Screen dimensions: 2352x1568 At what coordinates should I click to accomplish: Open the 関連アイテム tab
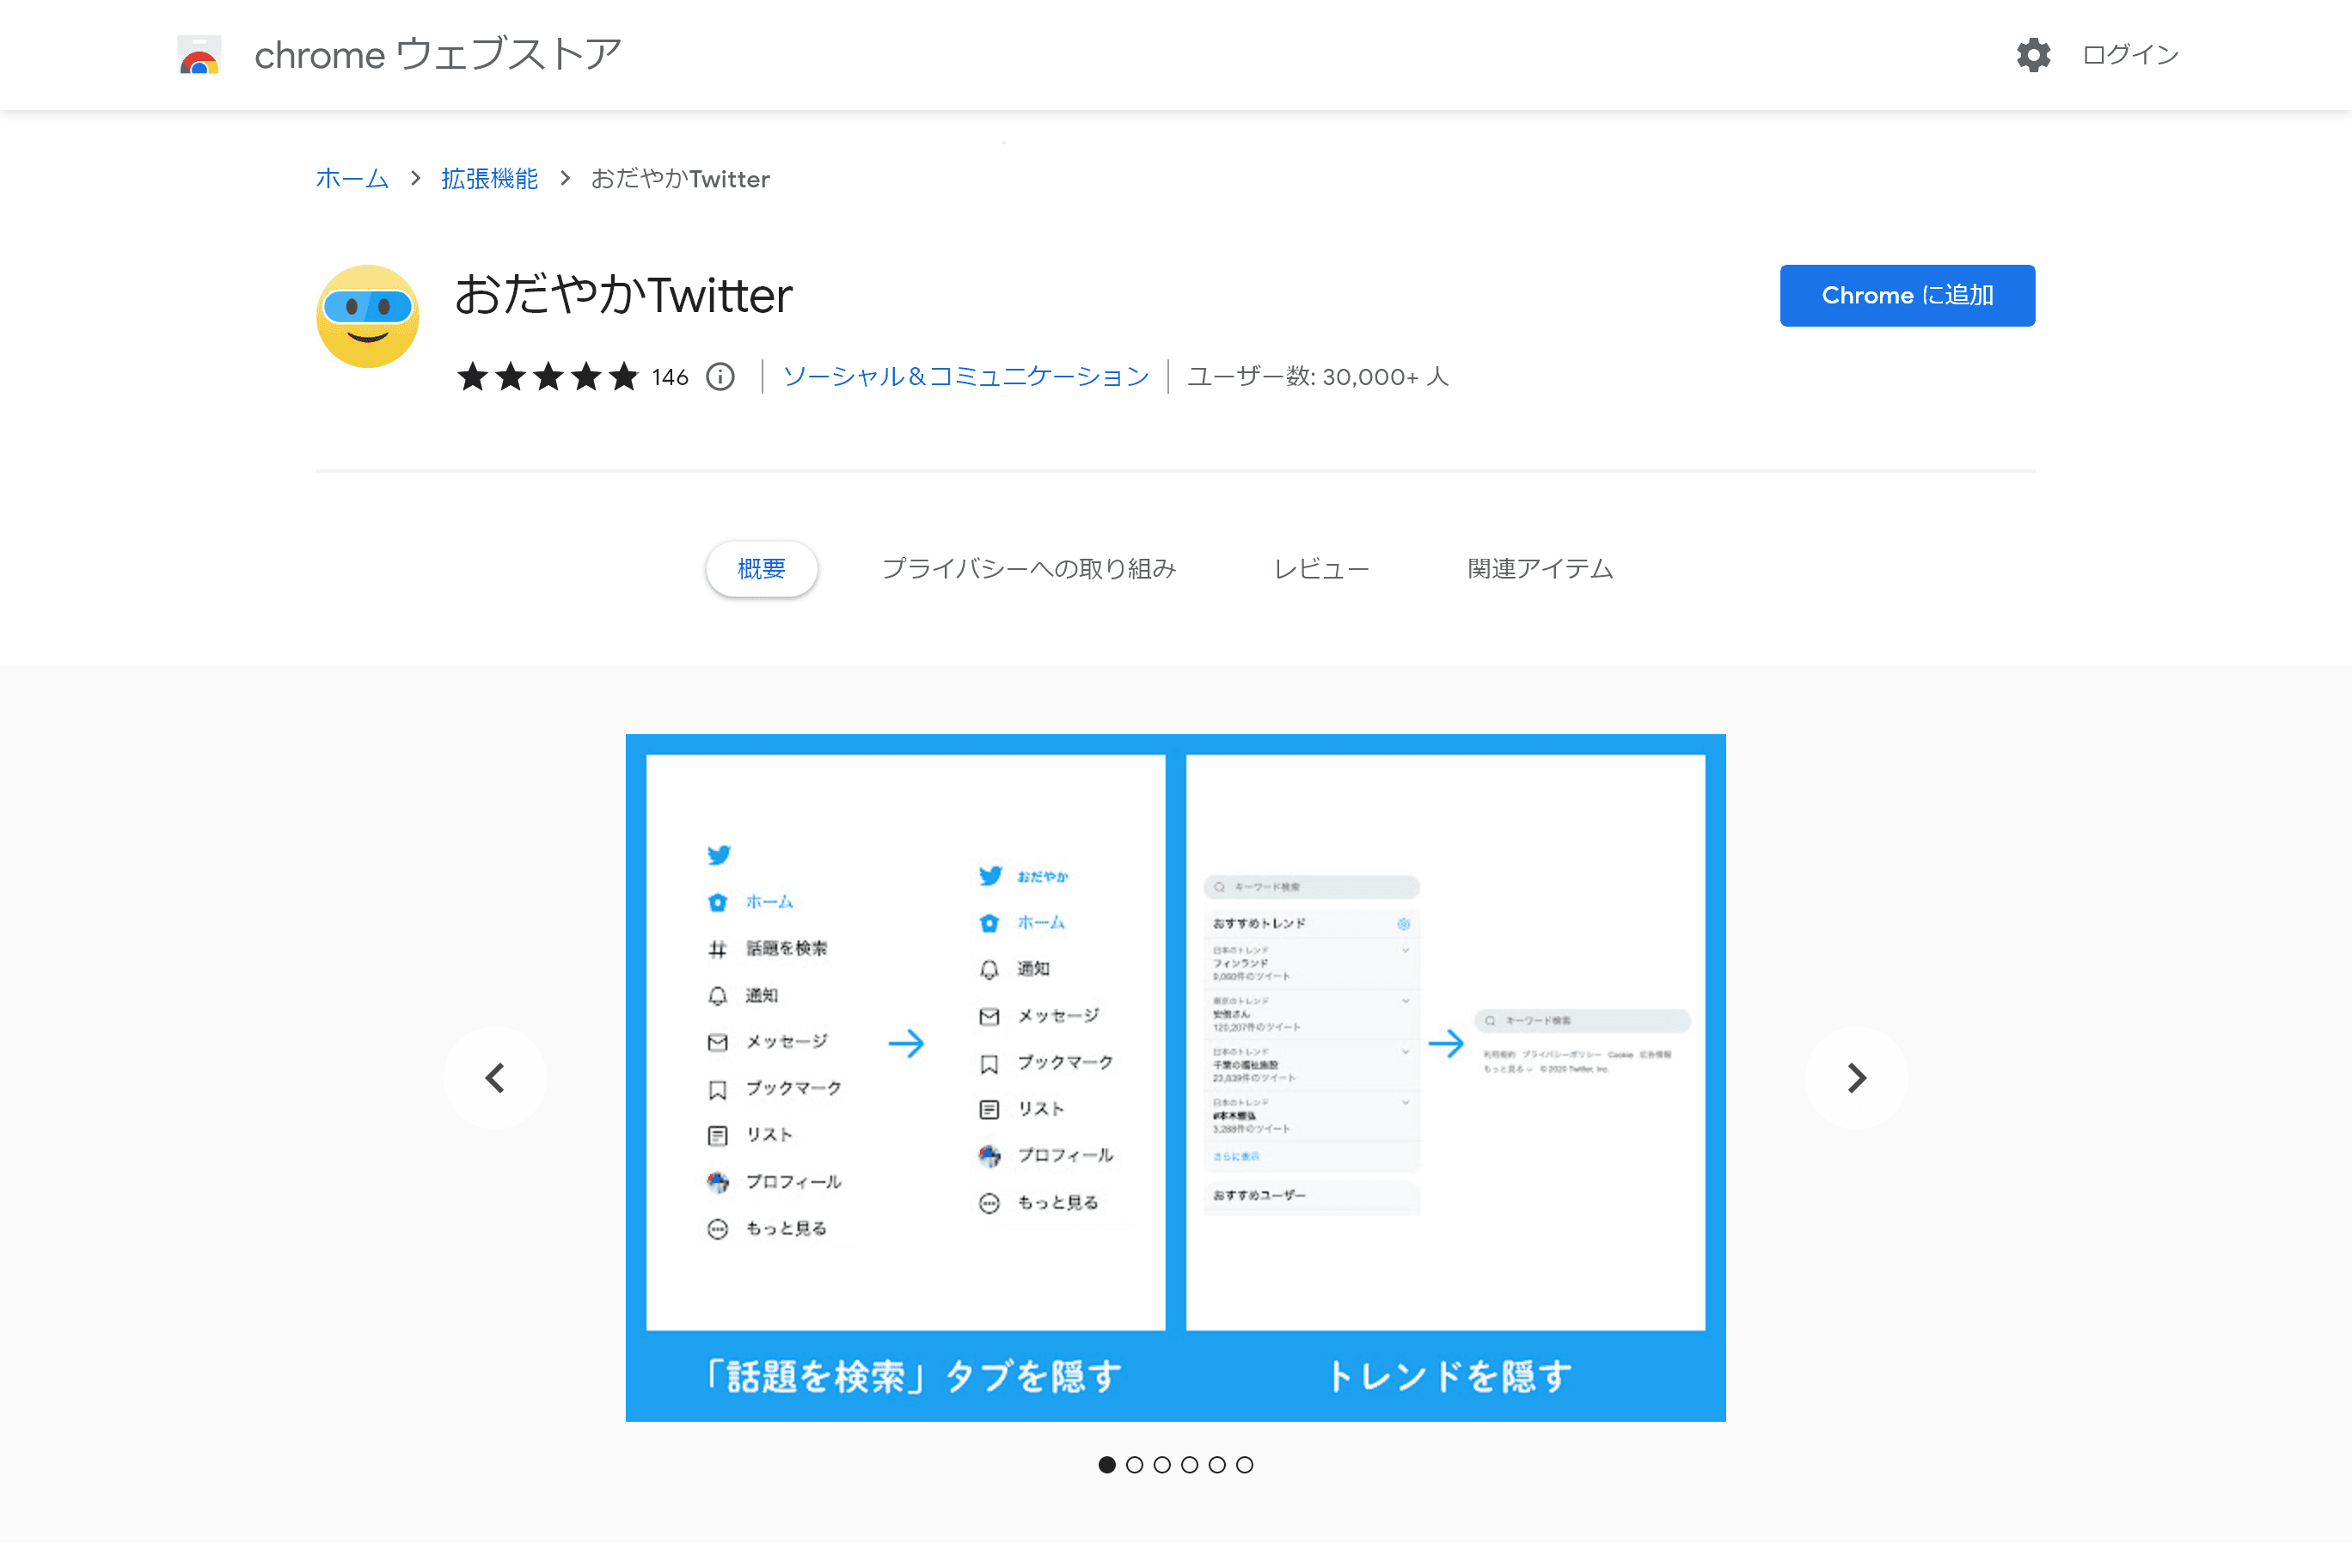[1540, 569]
